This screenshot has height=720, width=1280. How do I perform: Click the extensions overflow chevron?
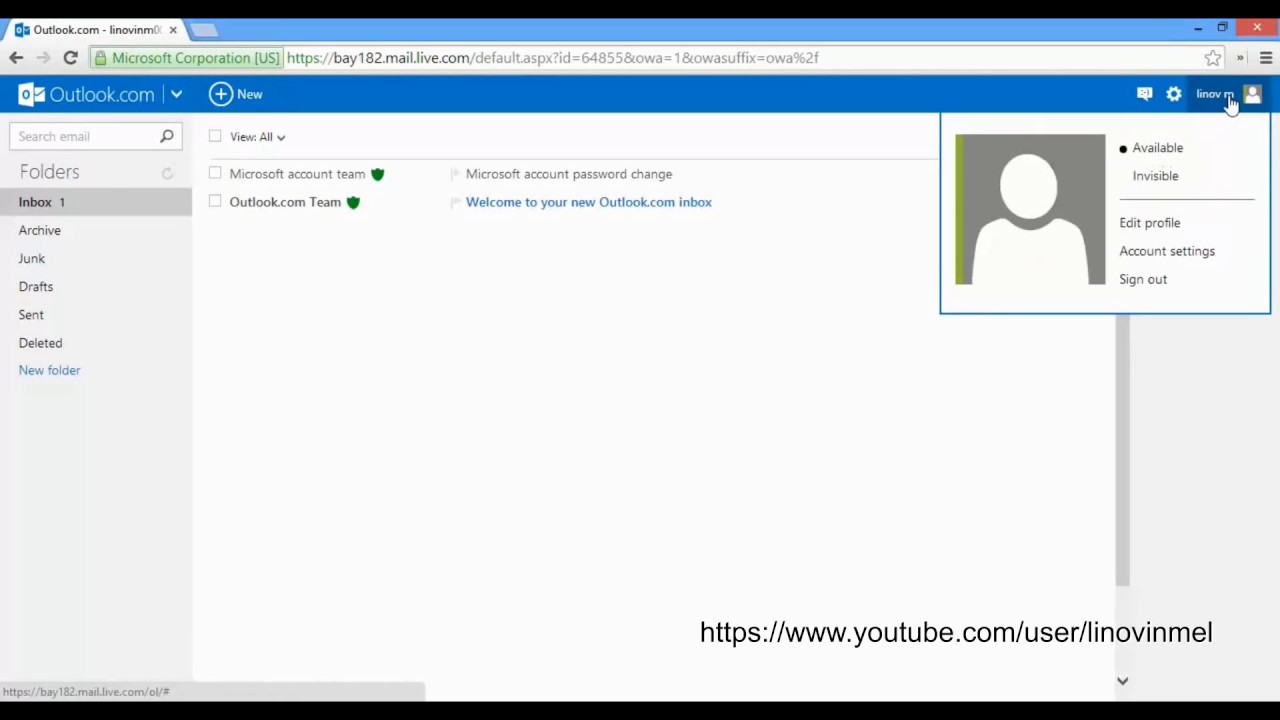pos(1240,58)
